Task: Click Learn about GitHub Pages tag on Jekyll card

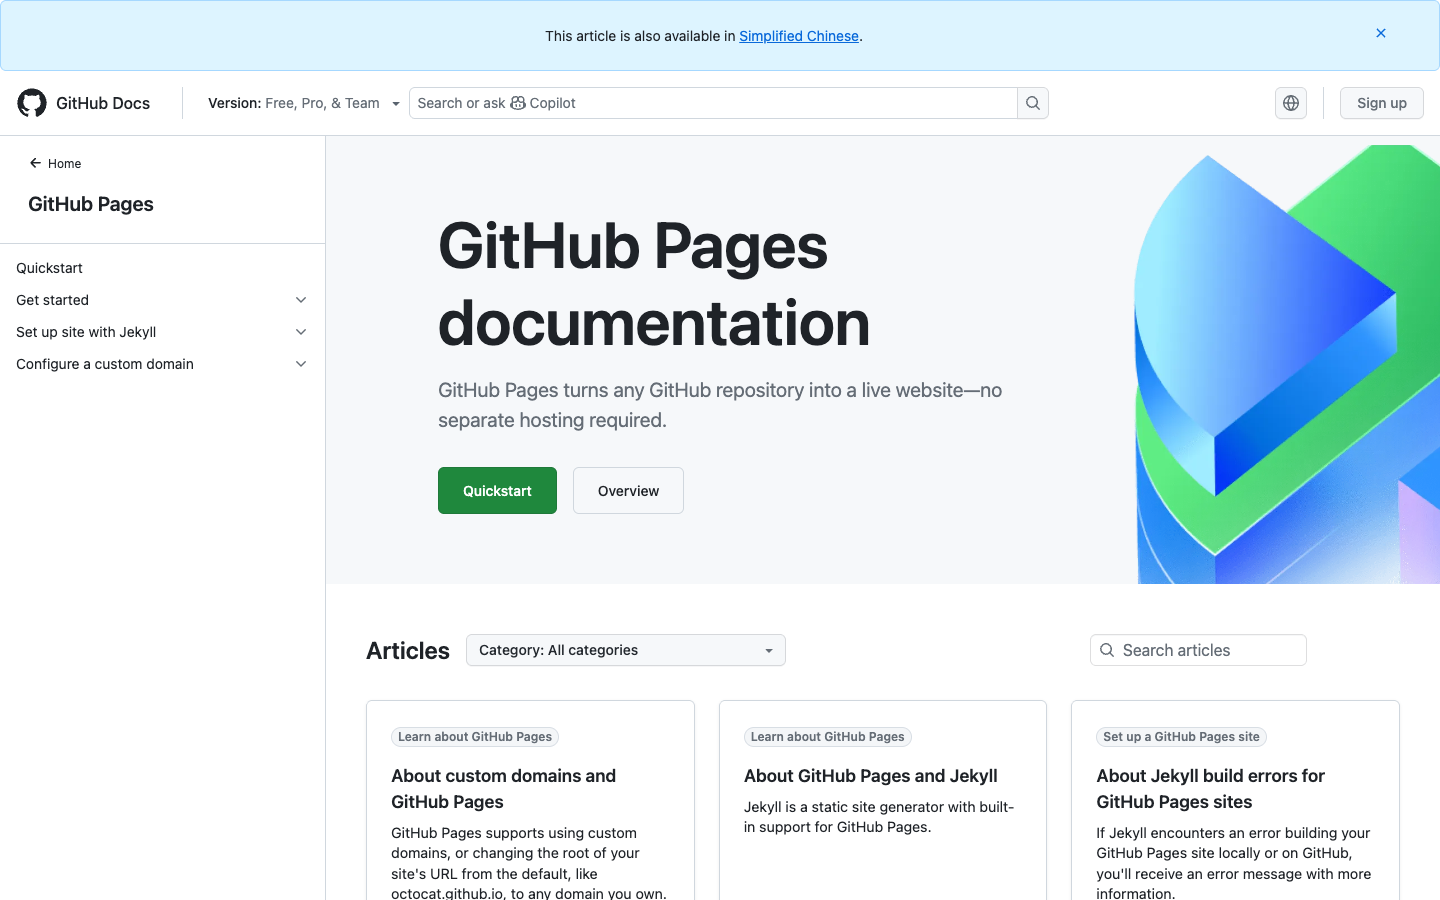Action: click(x=828, y=737)
